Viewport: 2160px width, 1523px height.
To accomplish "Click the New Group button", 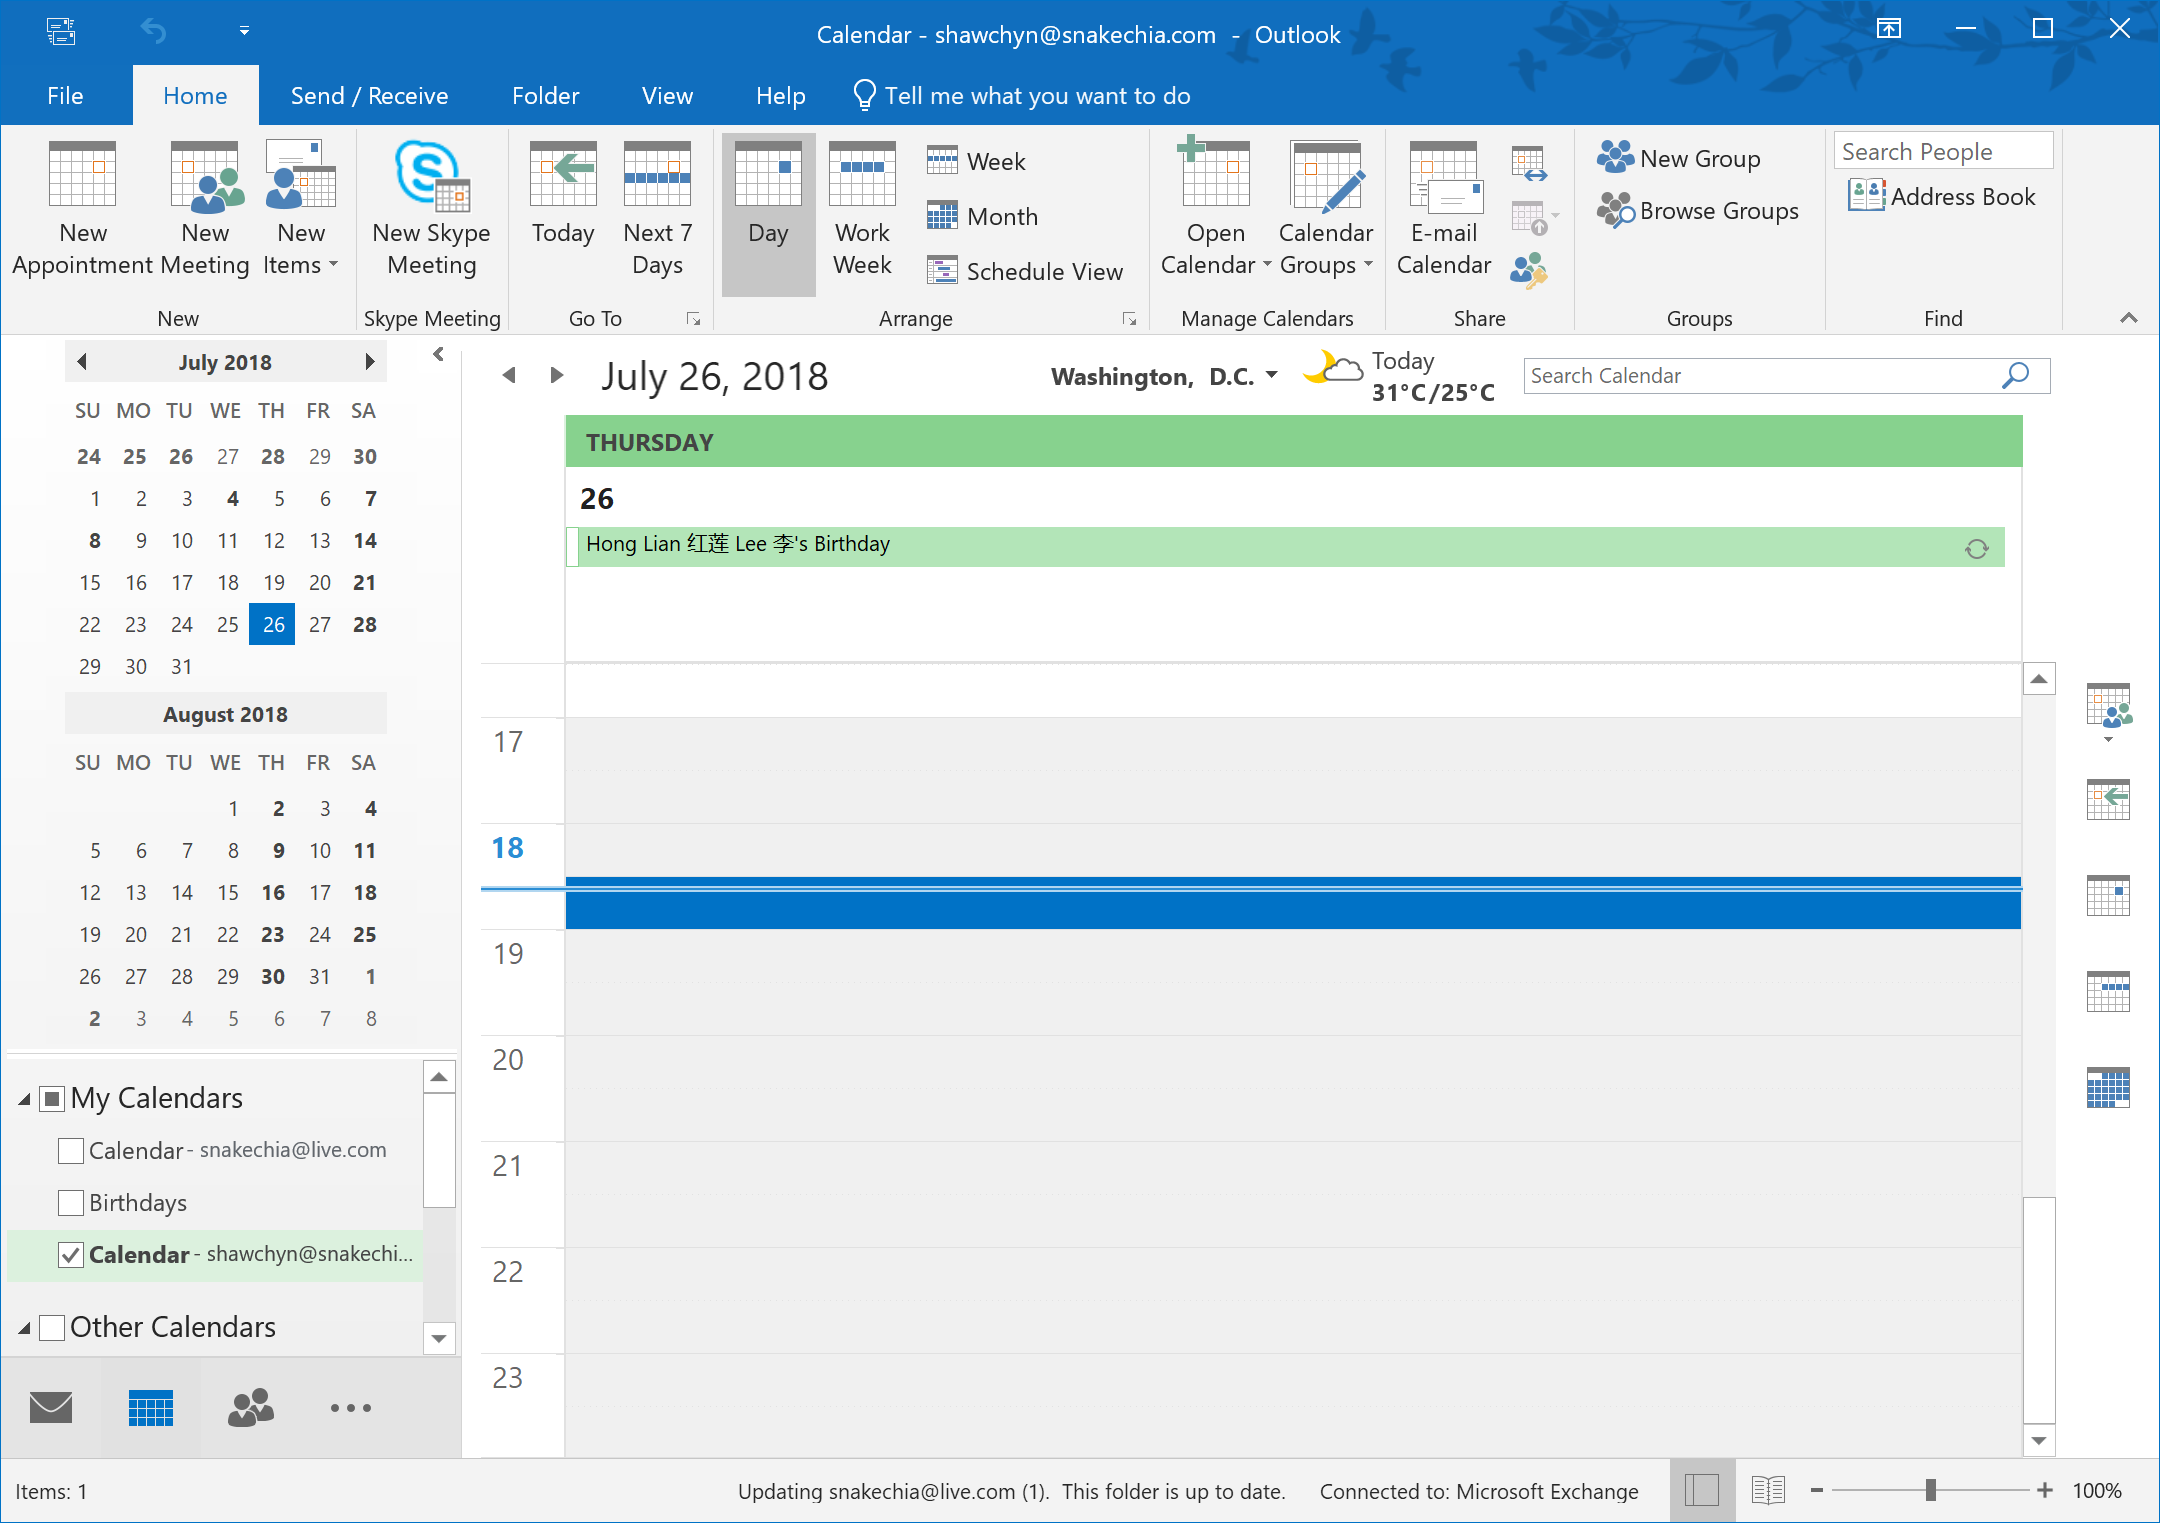I will tap(1680, 158).
